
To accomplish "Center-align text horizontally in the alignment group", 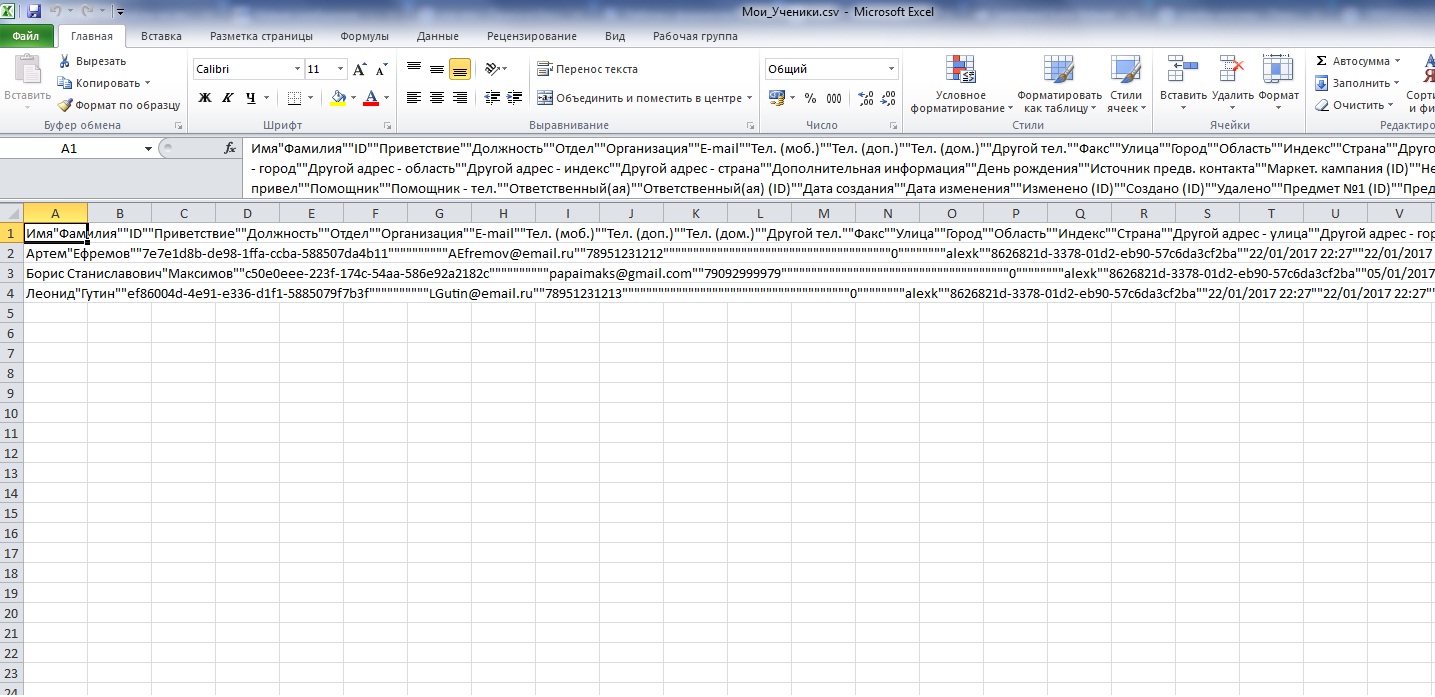I will tap(436, 98).
